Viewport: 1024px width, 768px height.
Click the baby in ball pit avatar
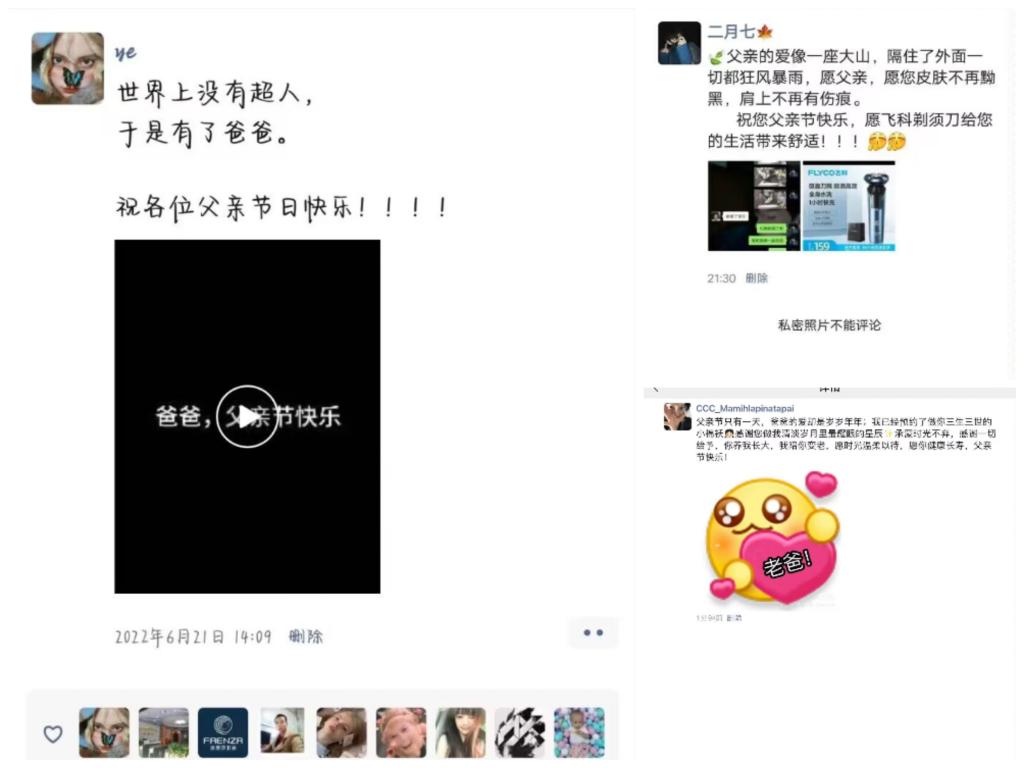tap(579, 733)
